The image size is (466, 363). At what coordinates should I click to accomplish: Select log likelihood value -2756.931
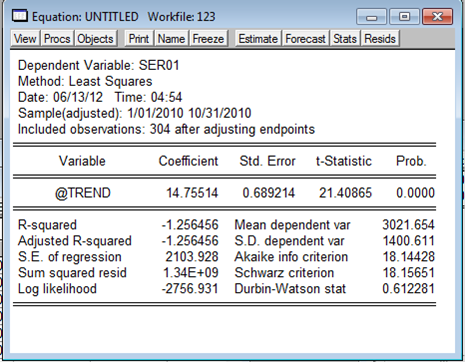pyautogui.click(x=190, y=289)
